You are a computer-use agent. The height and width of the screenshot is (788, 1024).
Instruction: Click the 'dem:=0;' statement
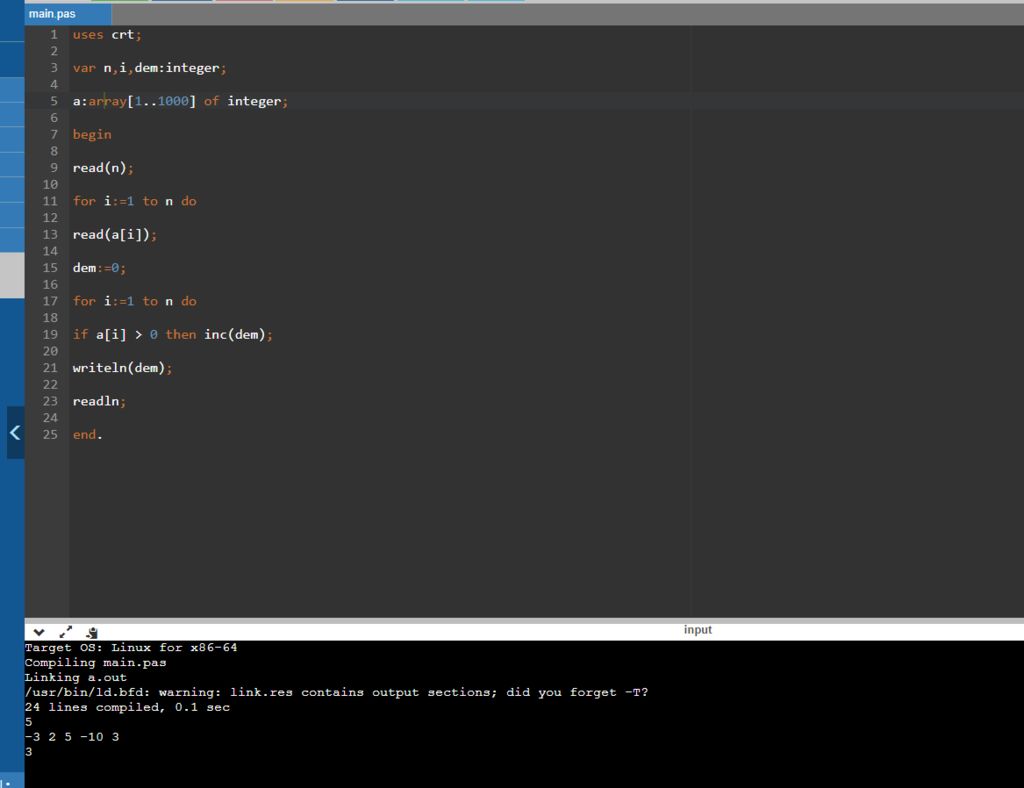click(99, 268)
